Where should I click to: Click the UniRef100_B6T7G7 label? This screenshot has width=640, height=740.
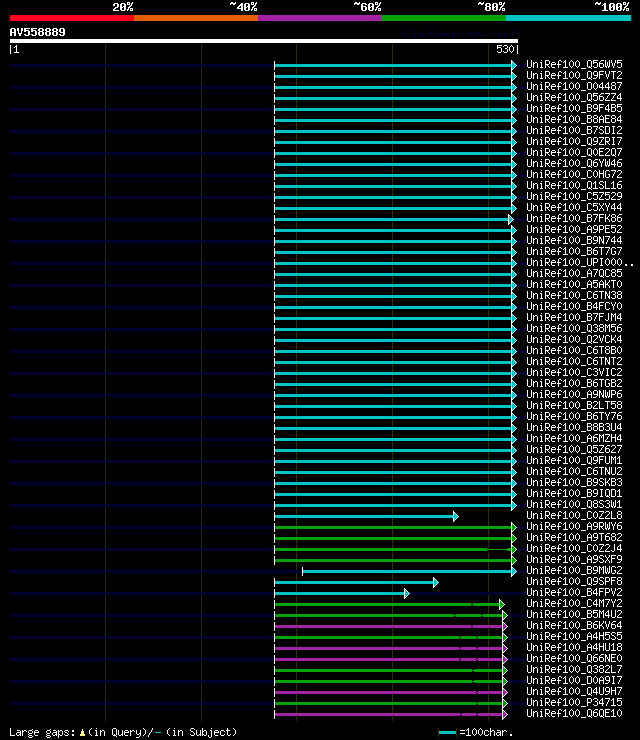[574, 252]
